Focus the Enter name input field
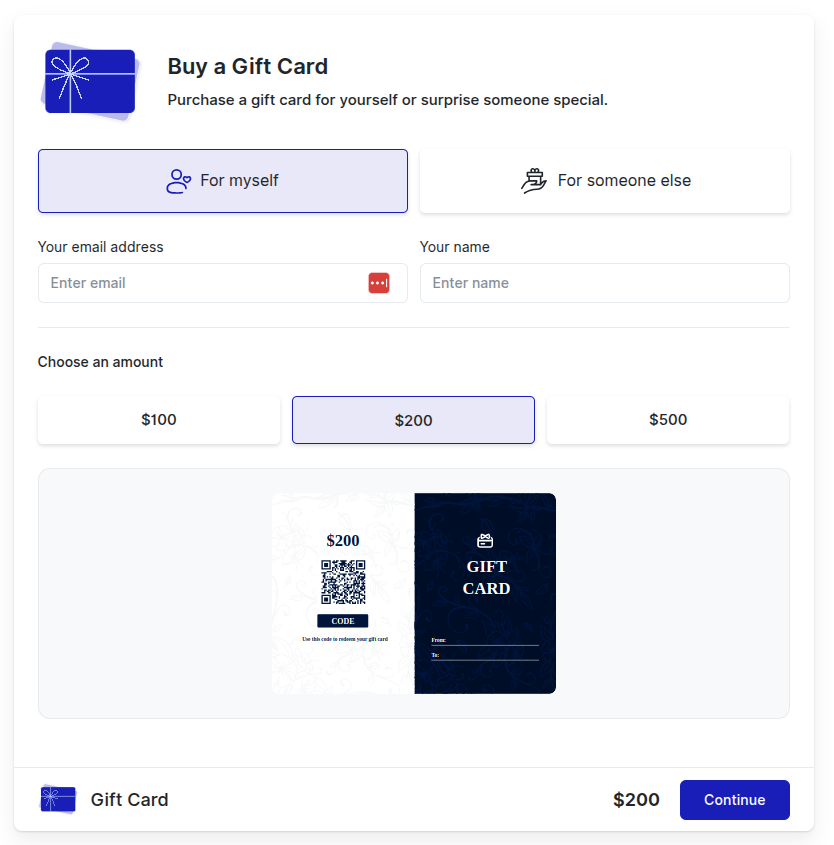 pos(605,283)
